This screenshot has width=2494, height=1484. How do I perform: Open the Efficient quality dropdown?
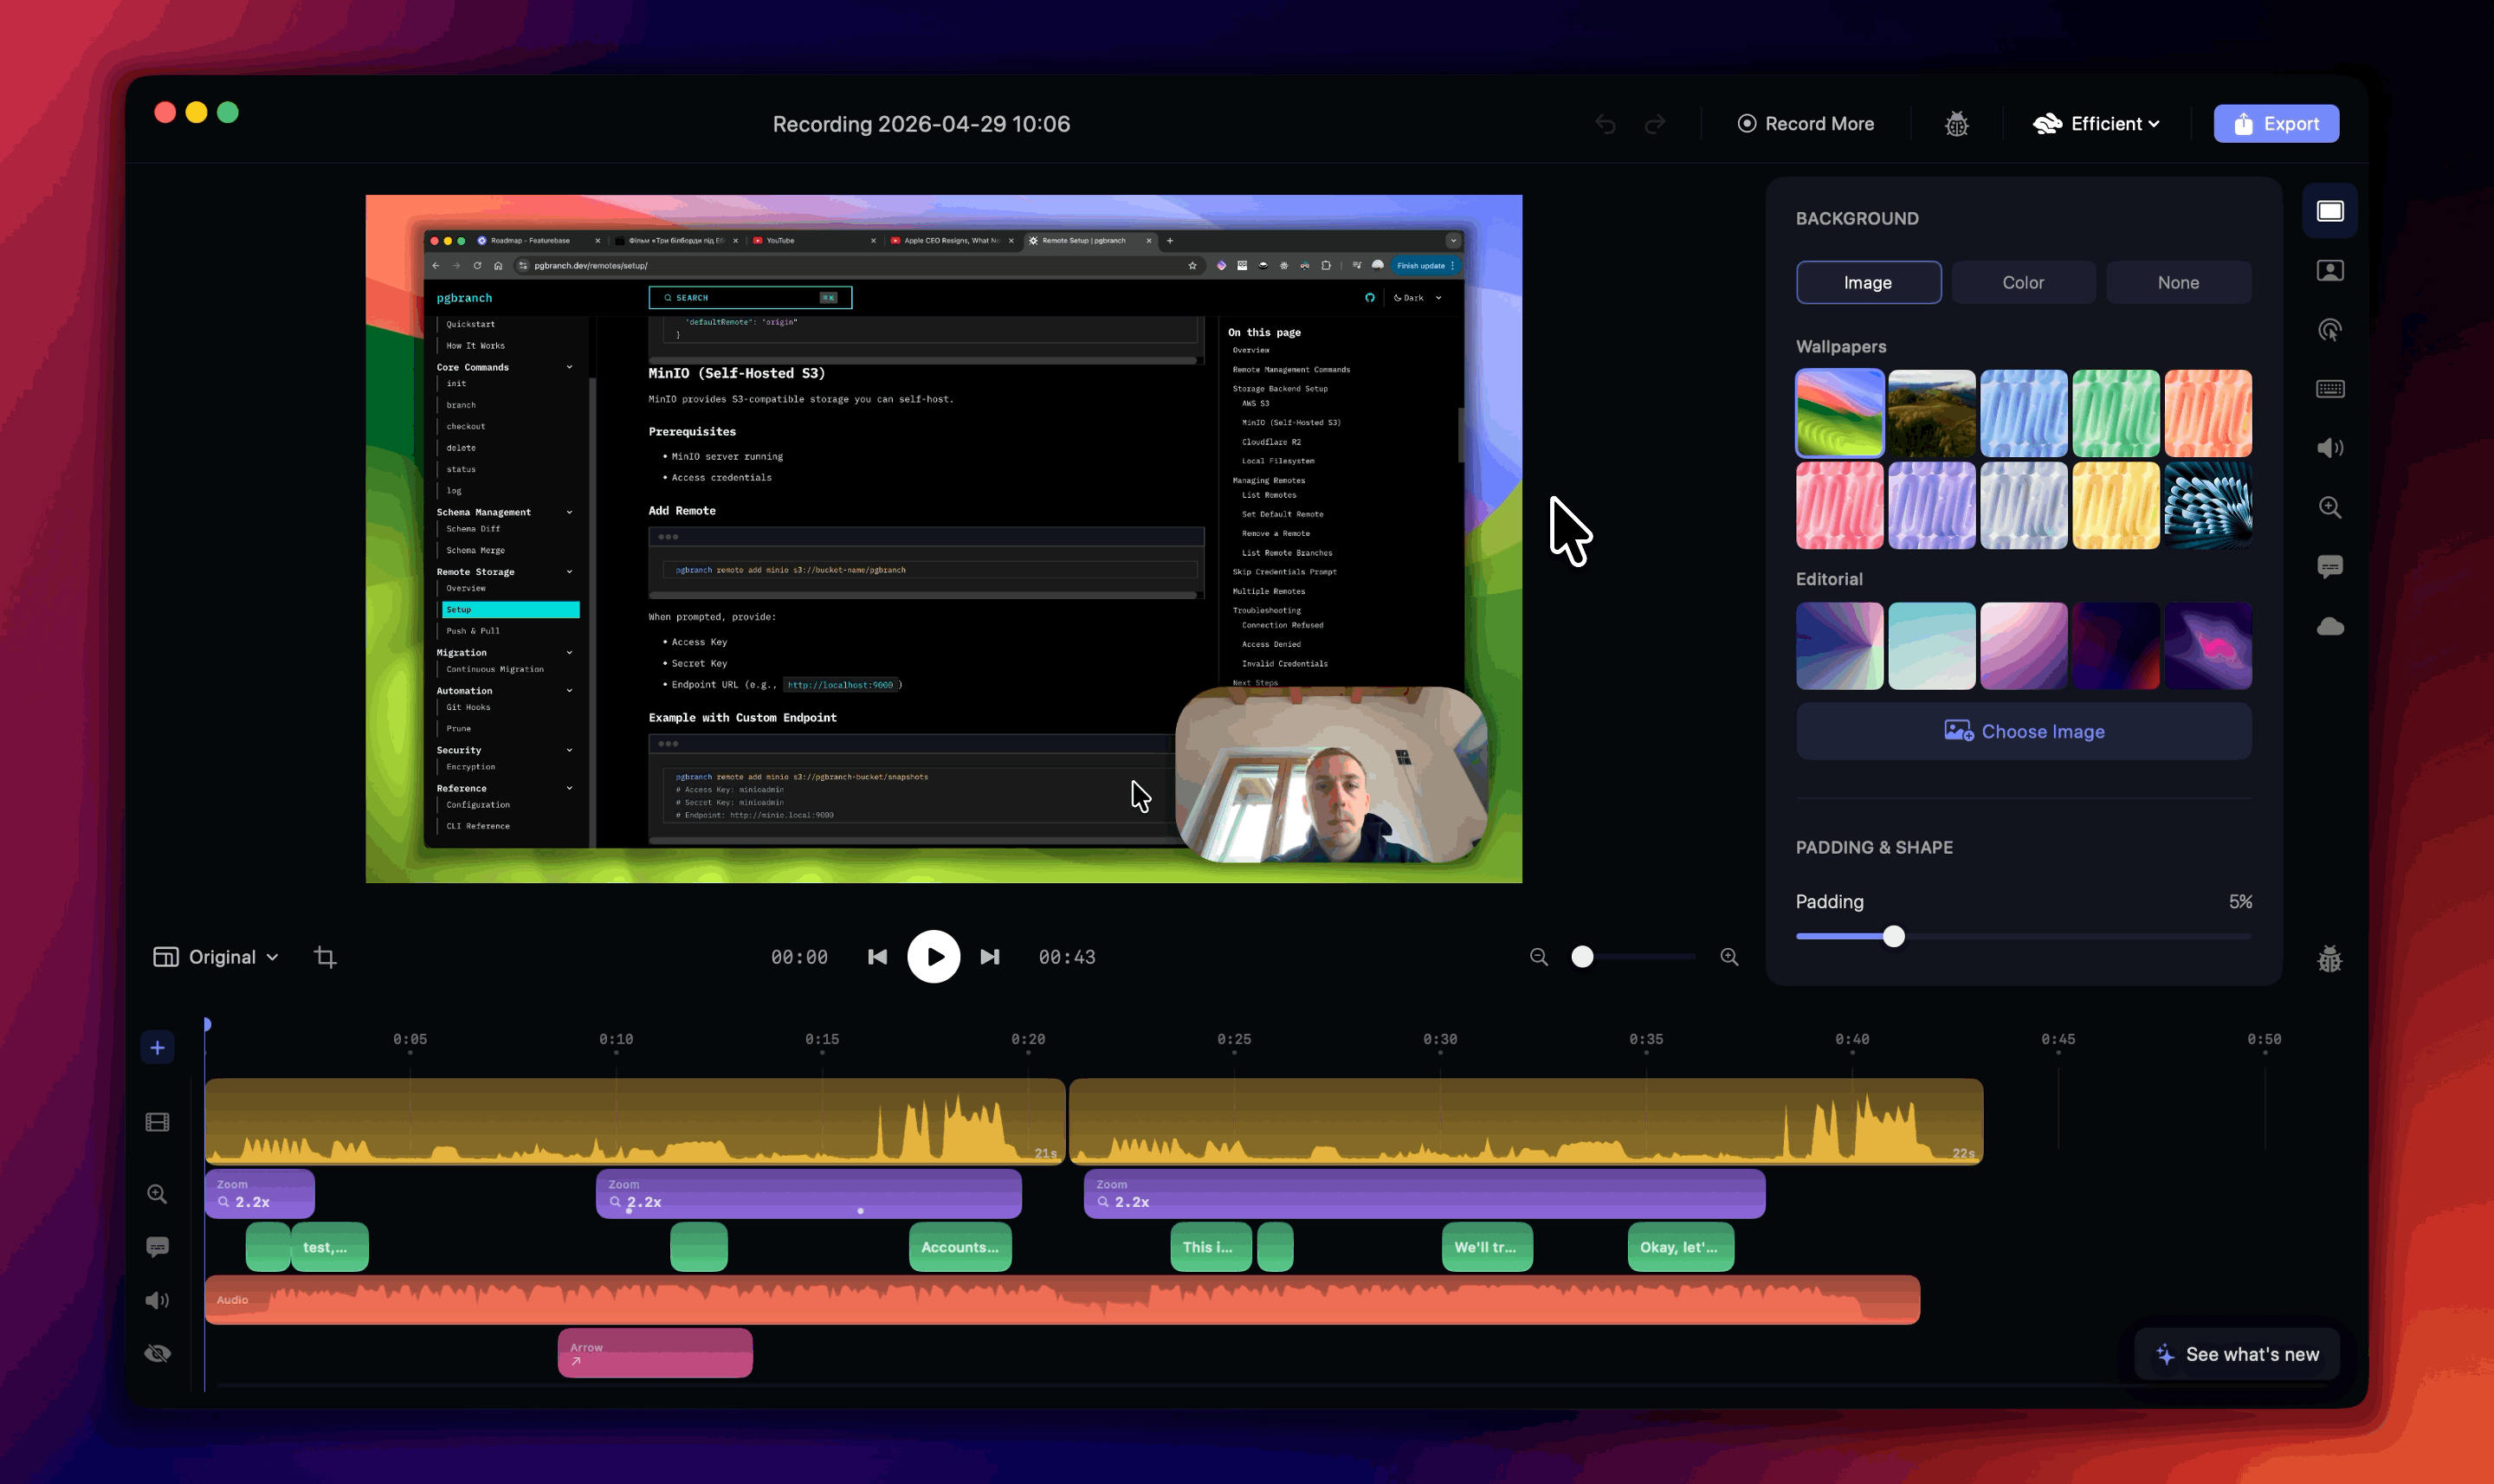point(2096,124)
